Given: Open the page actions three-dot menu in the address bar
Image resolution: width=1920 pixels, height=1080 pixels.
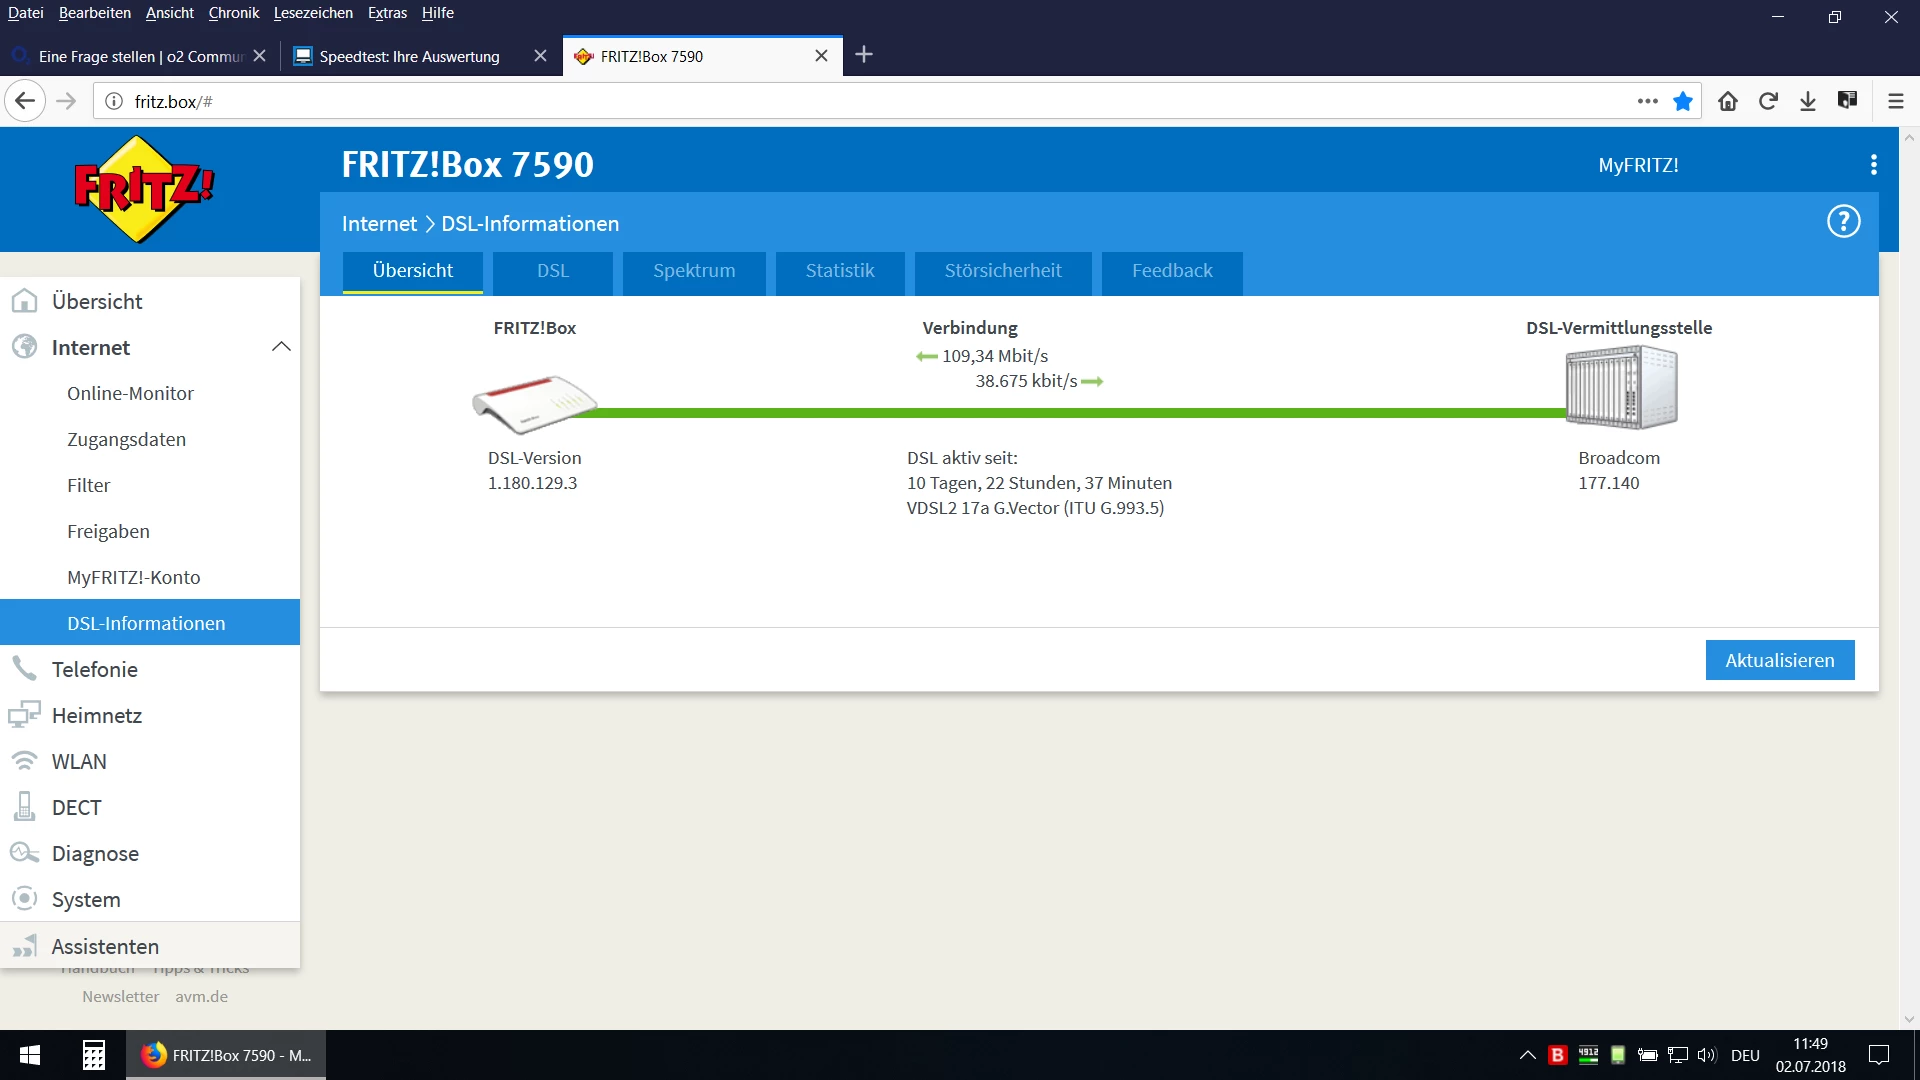Looking at the screenshot, I should [1647, 101].
